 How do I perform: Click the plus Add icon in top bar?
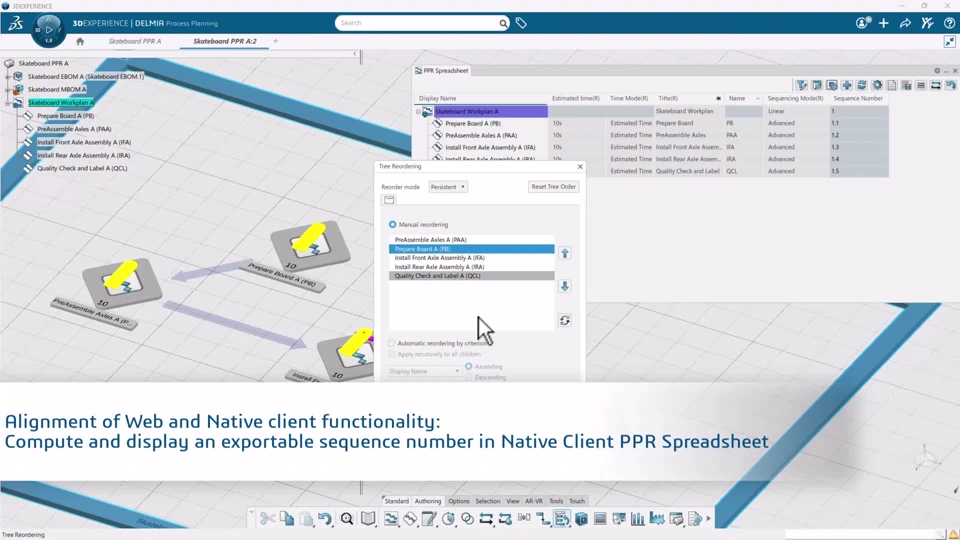point(883,23)
